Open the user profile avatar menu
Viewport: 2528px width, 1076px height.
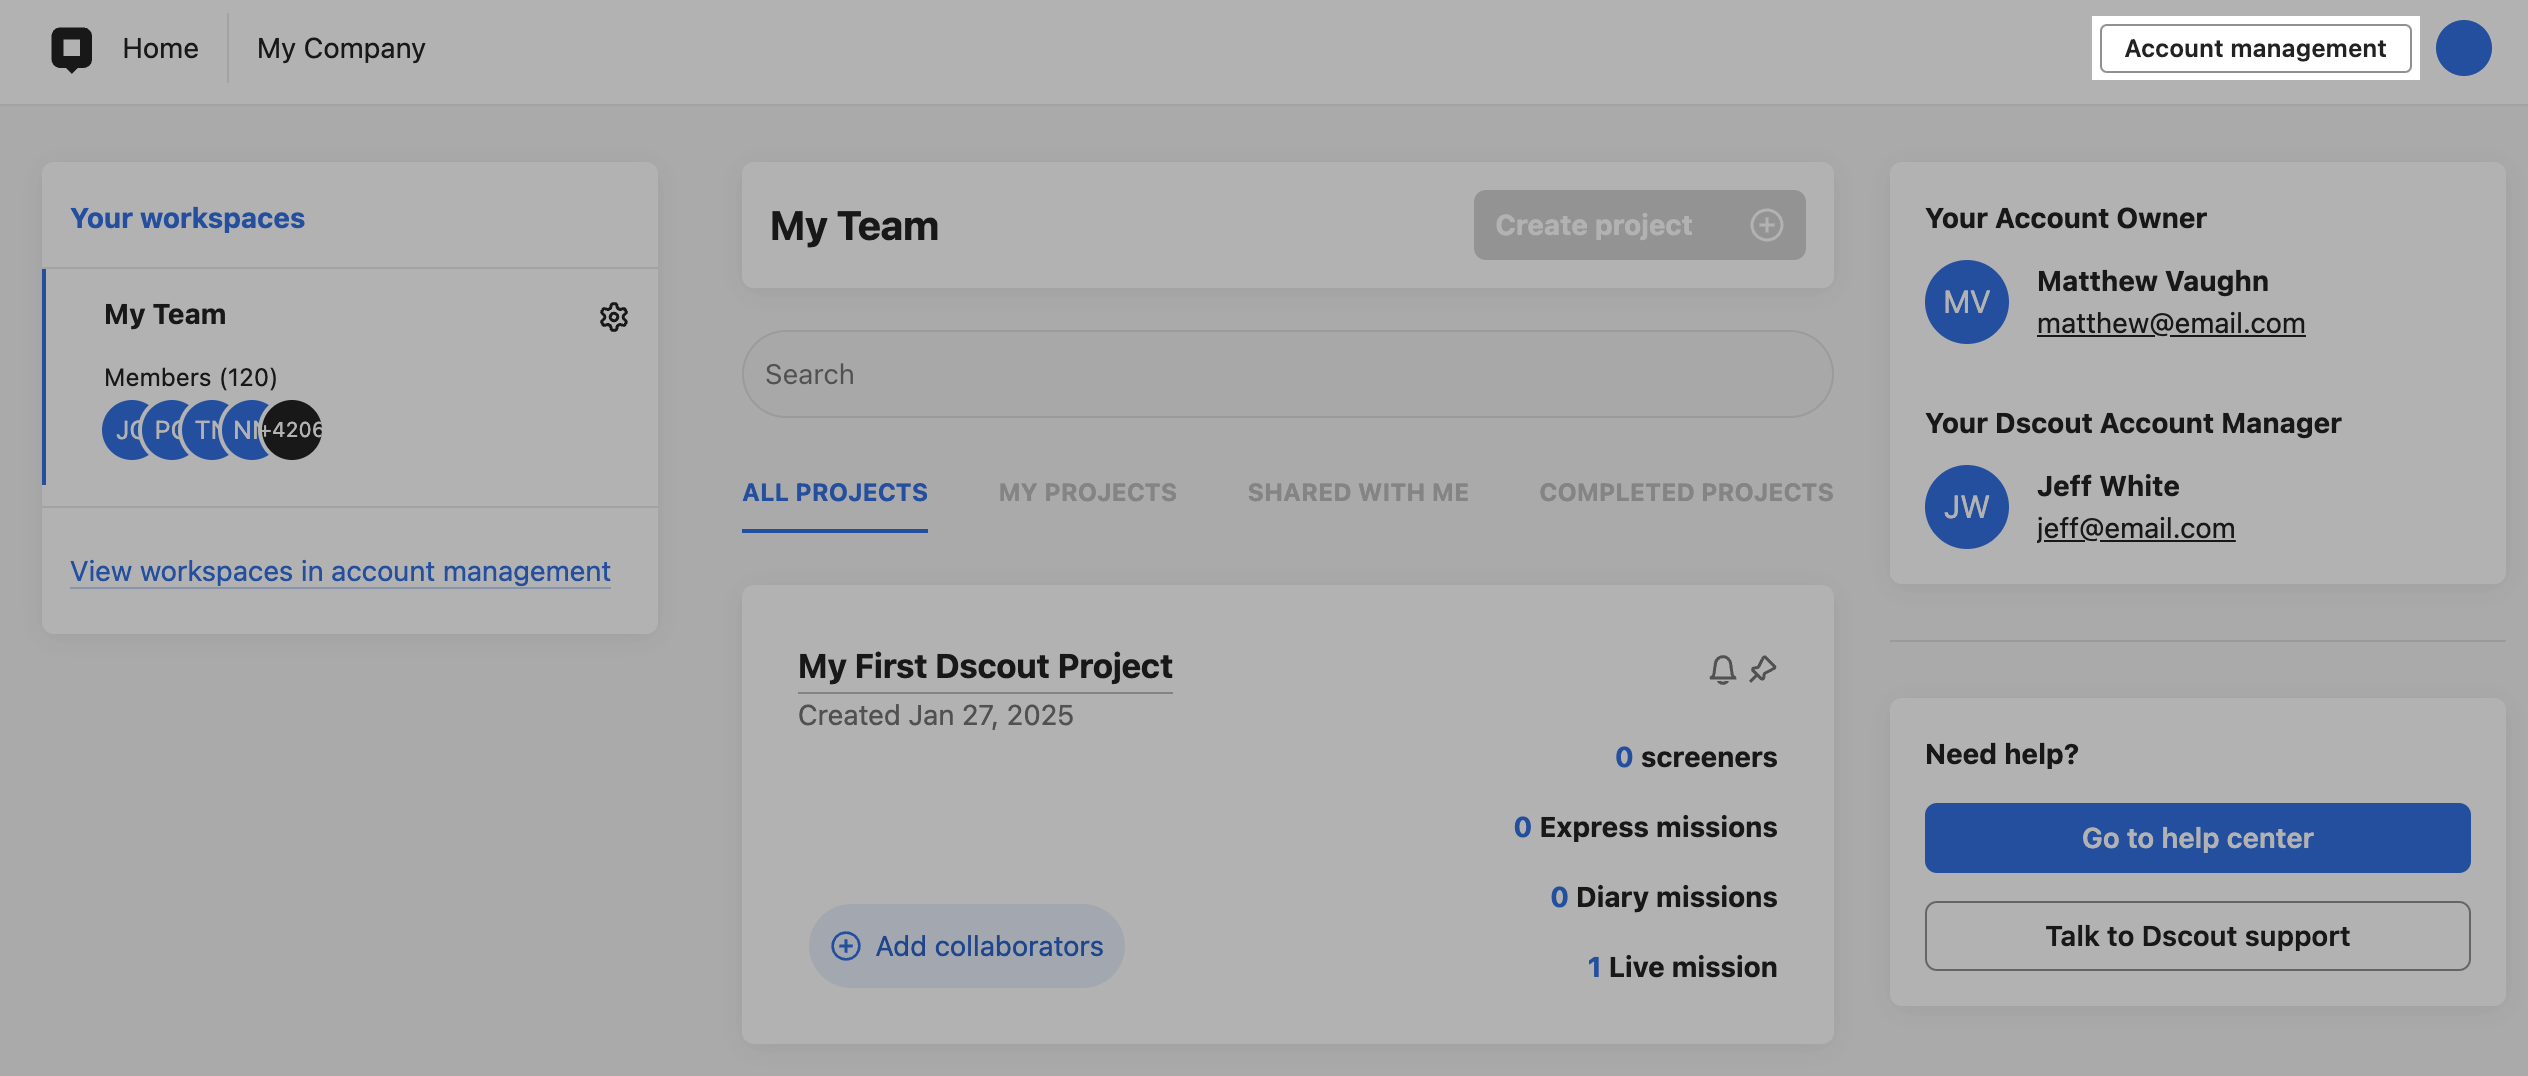pyautogui.click(x=2462, y=48)
